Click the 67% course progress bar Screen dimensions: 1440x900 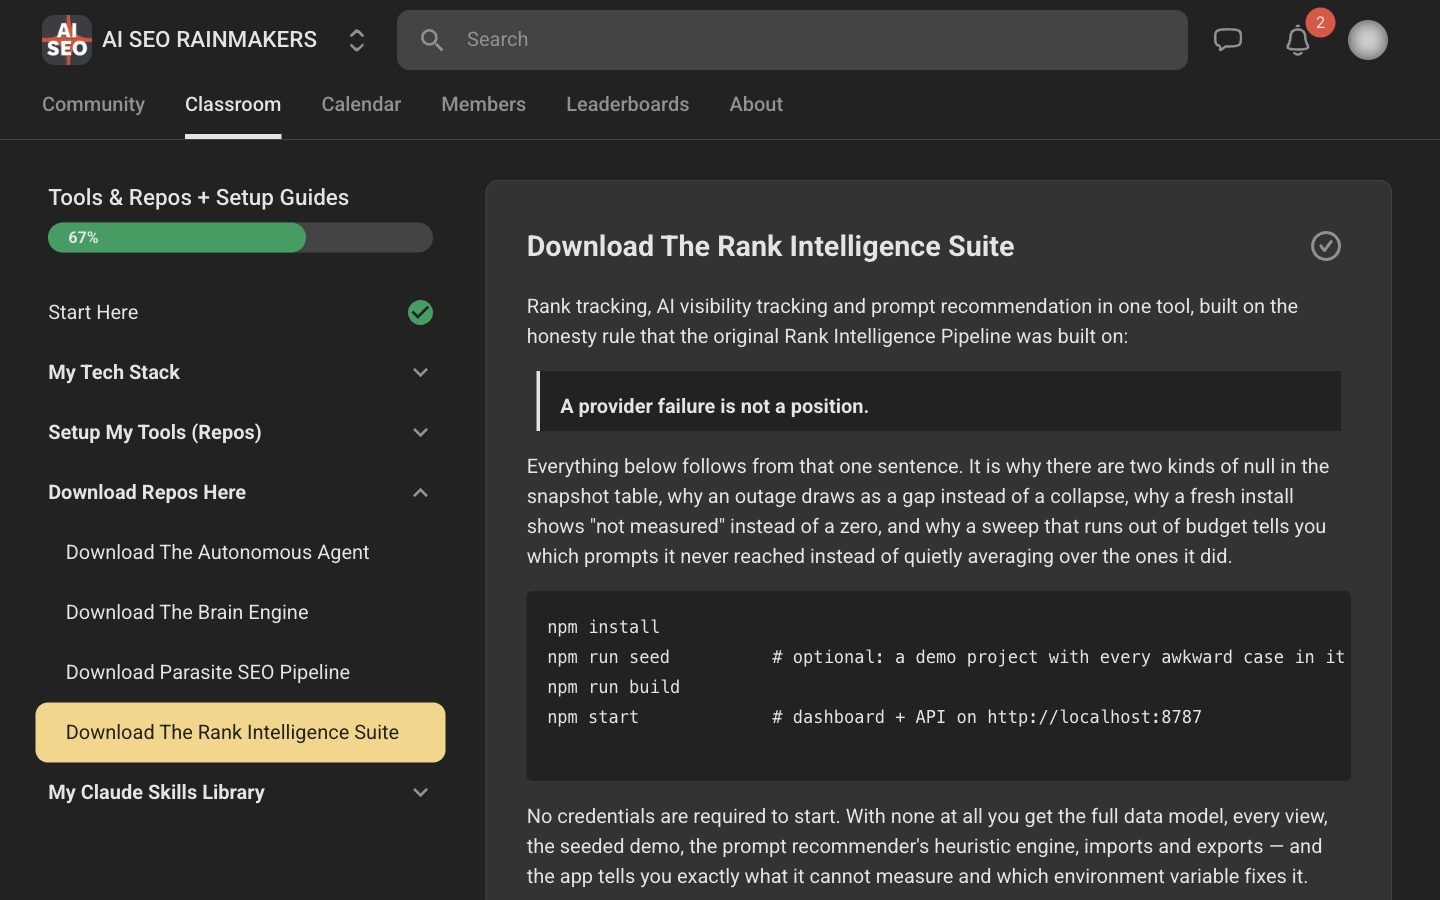(x=240, y=238)
